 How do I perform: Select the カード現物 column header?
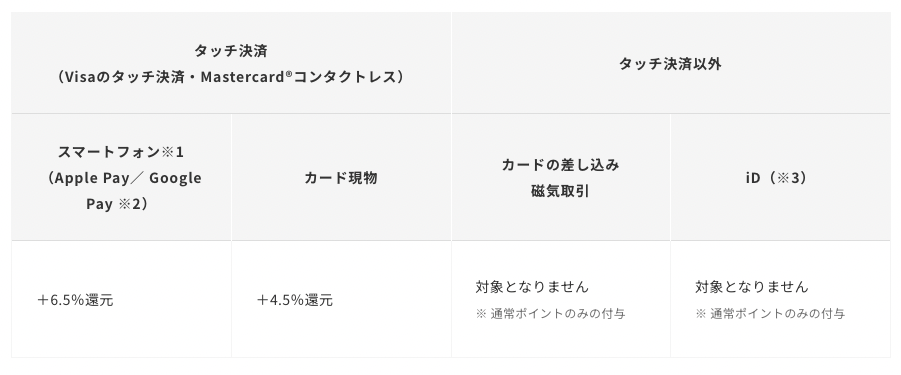point(341,177)
